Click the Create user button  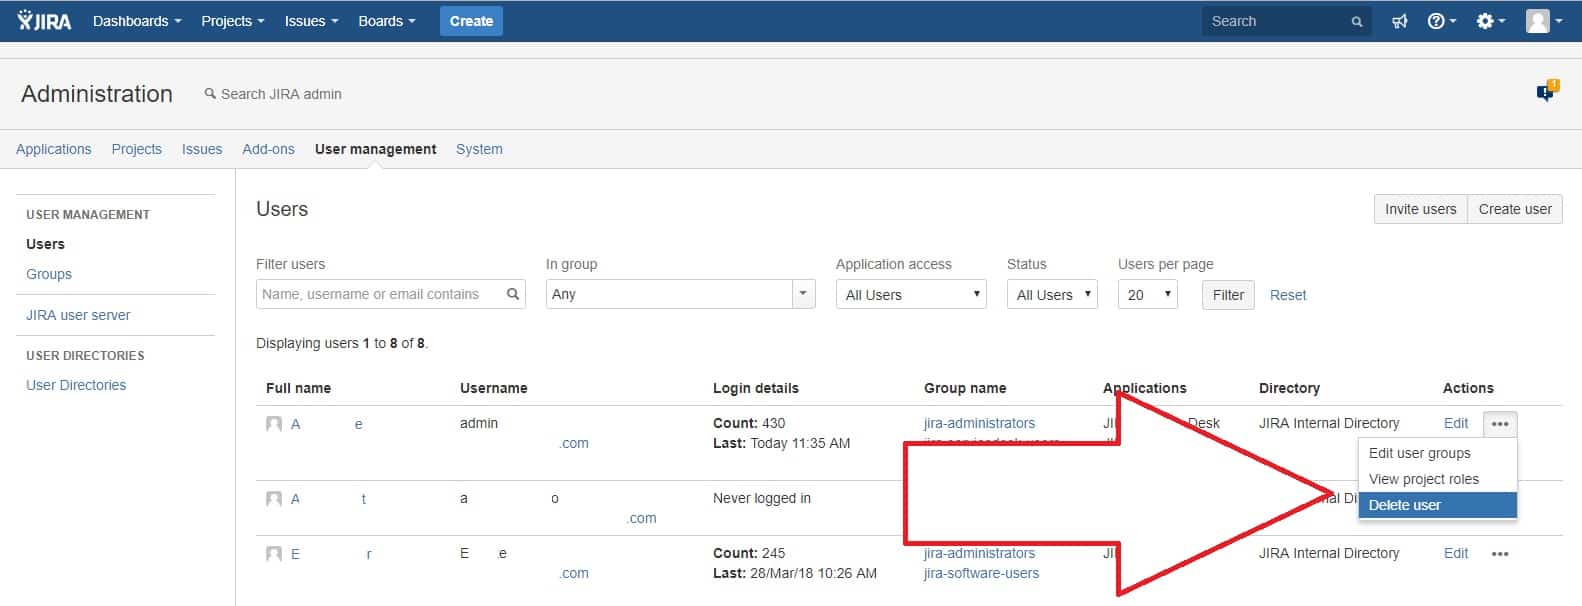[x=1515, y=209]
